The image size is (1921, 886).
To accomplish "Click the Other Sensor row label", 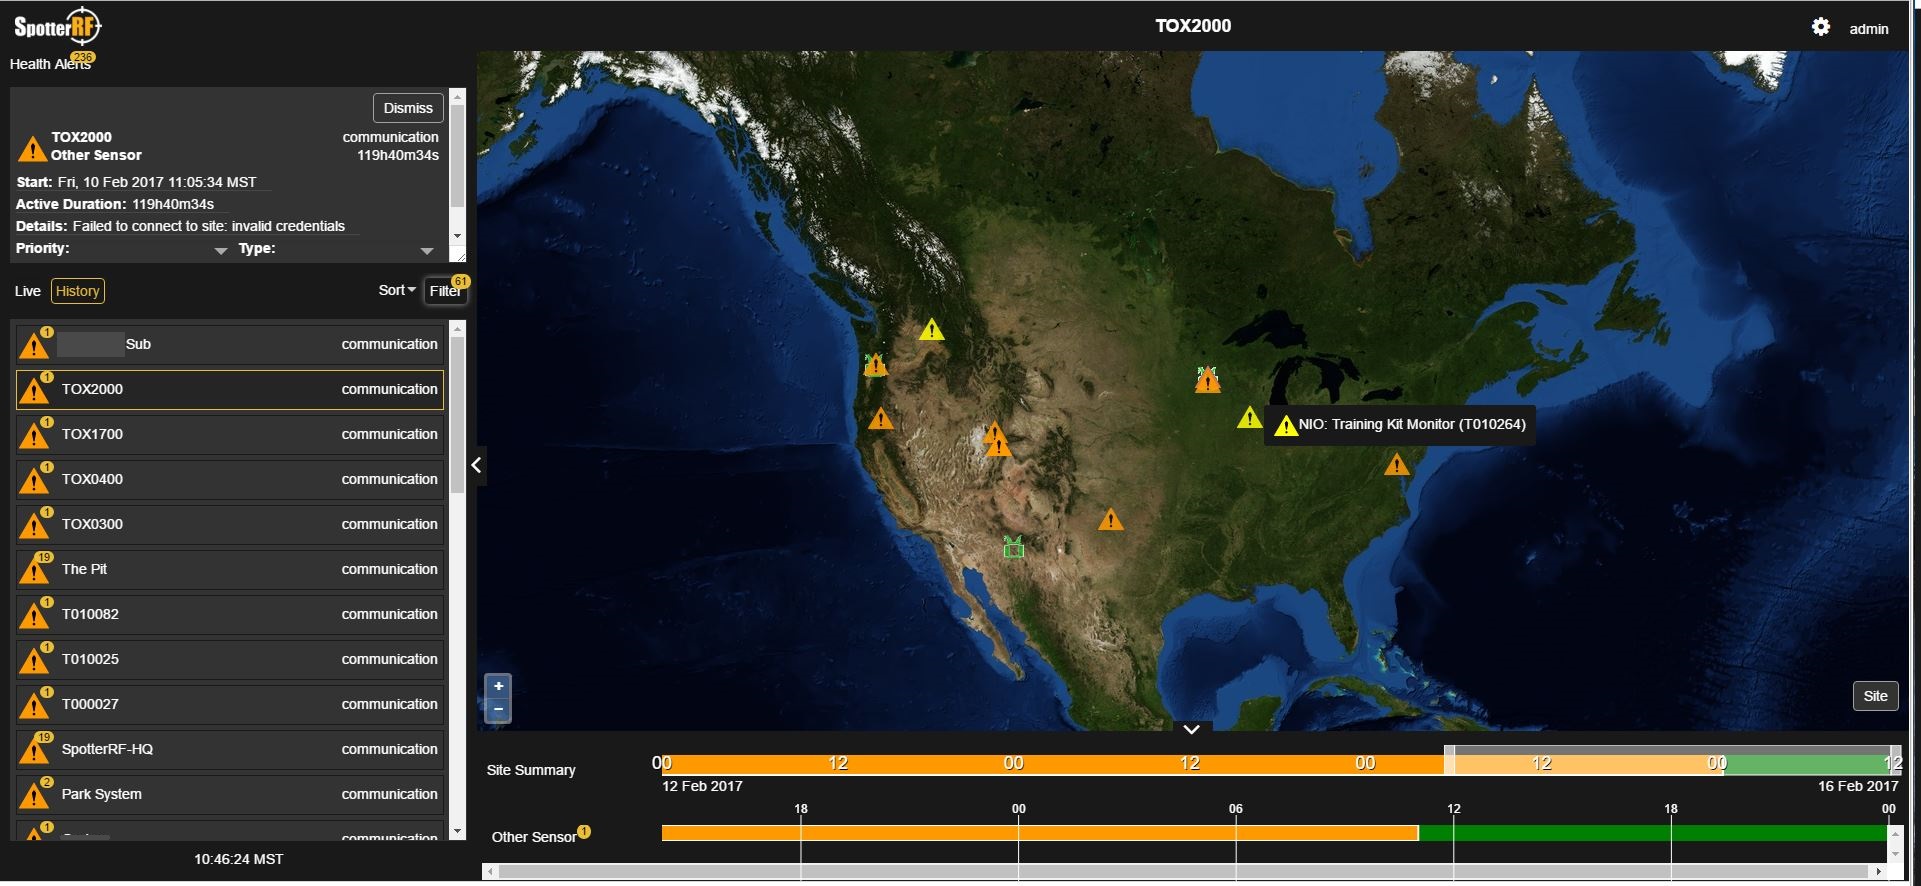I will tap(533, 837).
